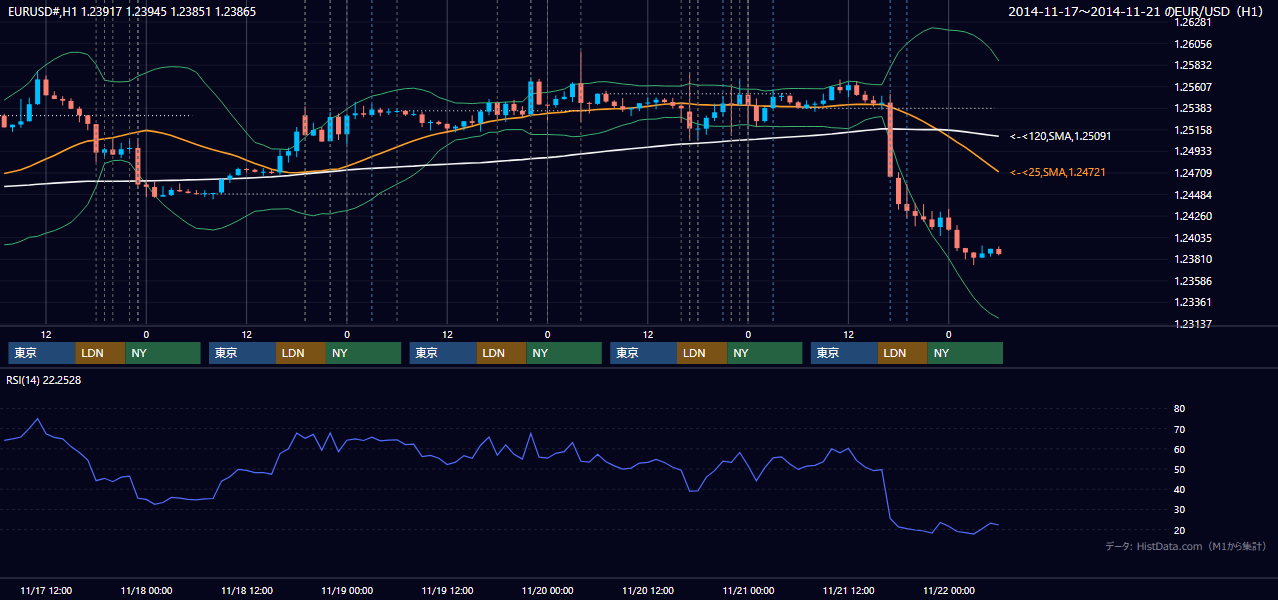The width and height of the screenshot is (1278, 600).
Task: Click the 11/20 00:00 time axis label
Action: tap(547, 590)
